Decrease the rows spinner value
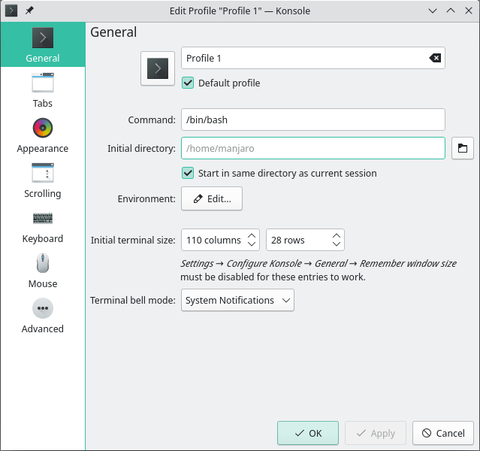Screen dimensions: 480x451 point(337,244)
